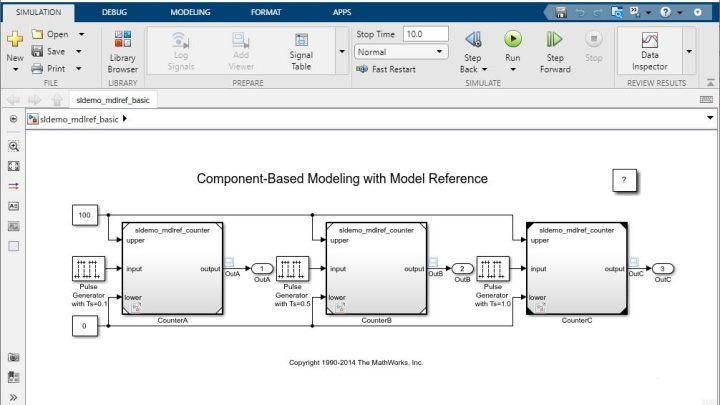Viewport: 720px width, 405px height.
Task: Click the keyboard icon right of the model tabs
Action: pyautogui.click(x=706, y=100)
